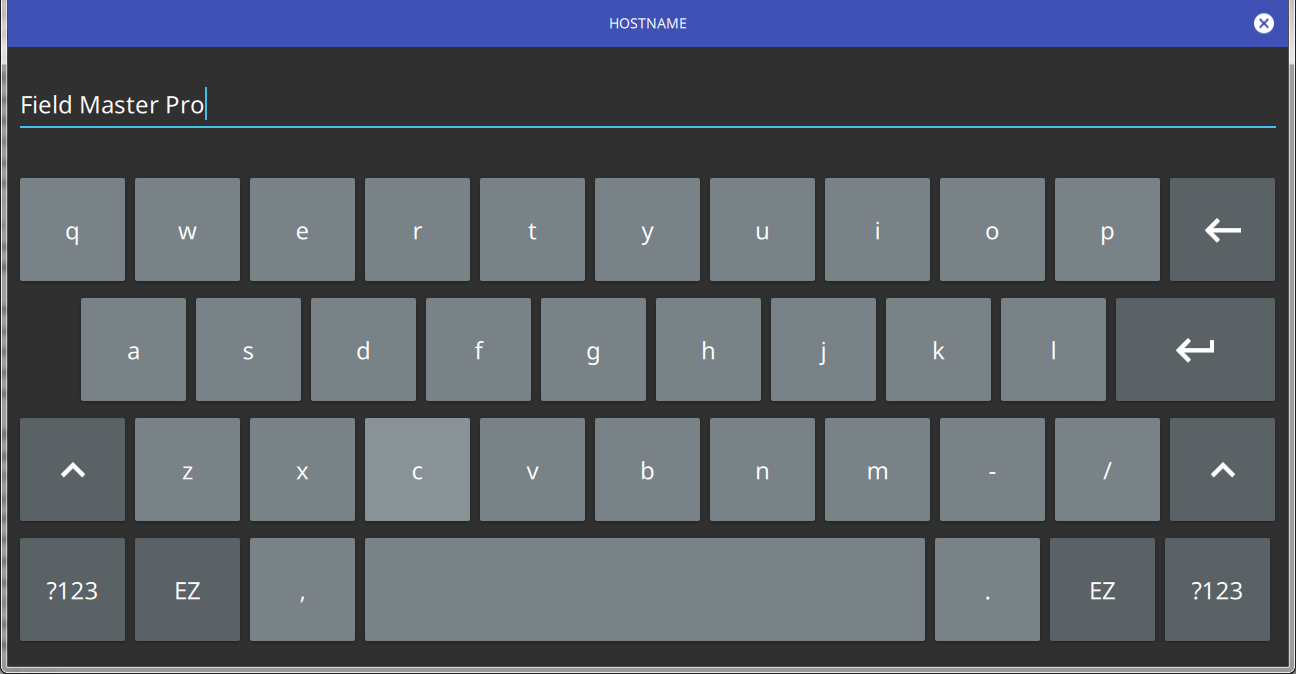Tap the hyphen key
Image resolution: width=1296 pixels, height=674 pixels.
pyautogui.click(x=992, y=470)
